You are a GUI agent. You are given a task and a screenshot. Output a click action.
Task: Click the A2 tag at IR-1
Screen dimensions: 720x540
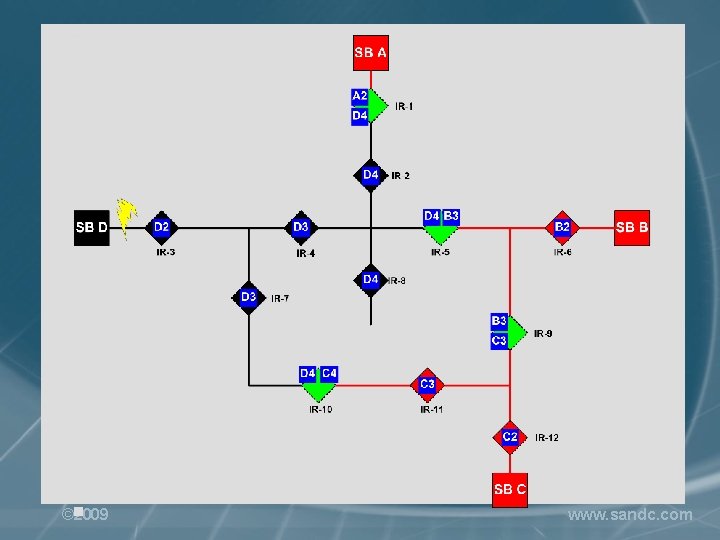(360, 97)
